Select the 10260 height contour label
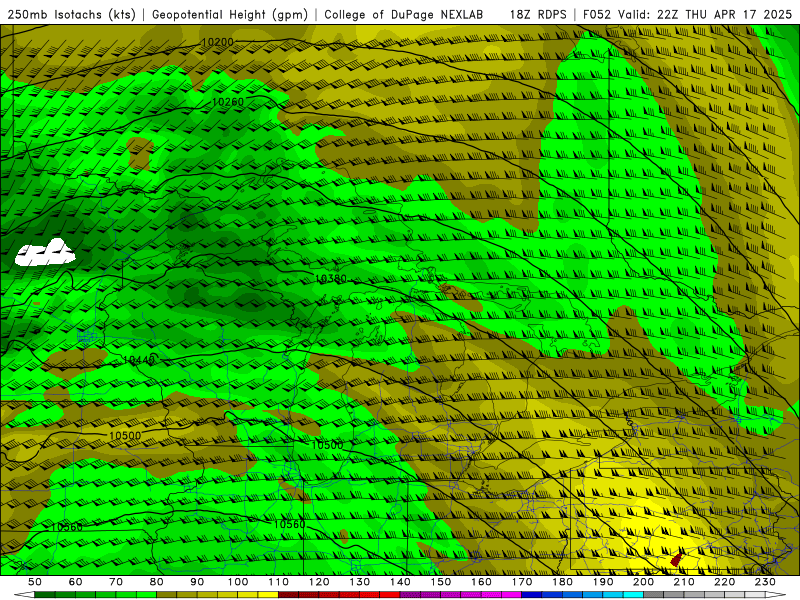Image resolution: width=800 pixels, height=600 pixels. [x=228, y=102]
